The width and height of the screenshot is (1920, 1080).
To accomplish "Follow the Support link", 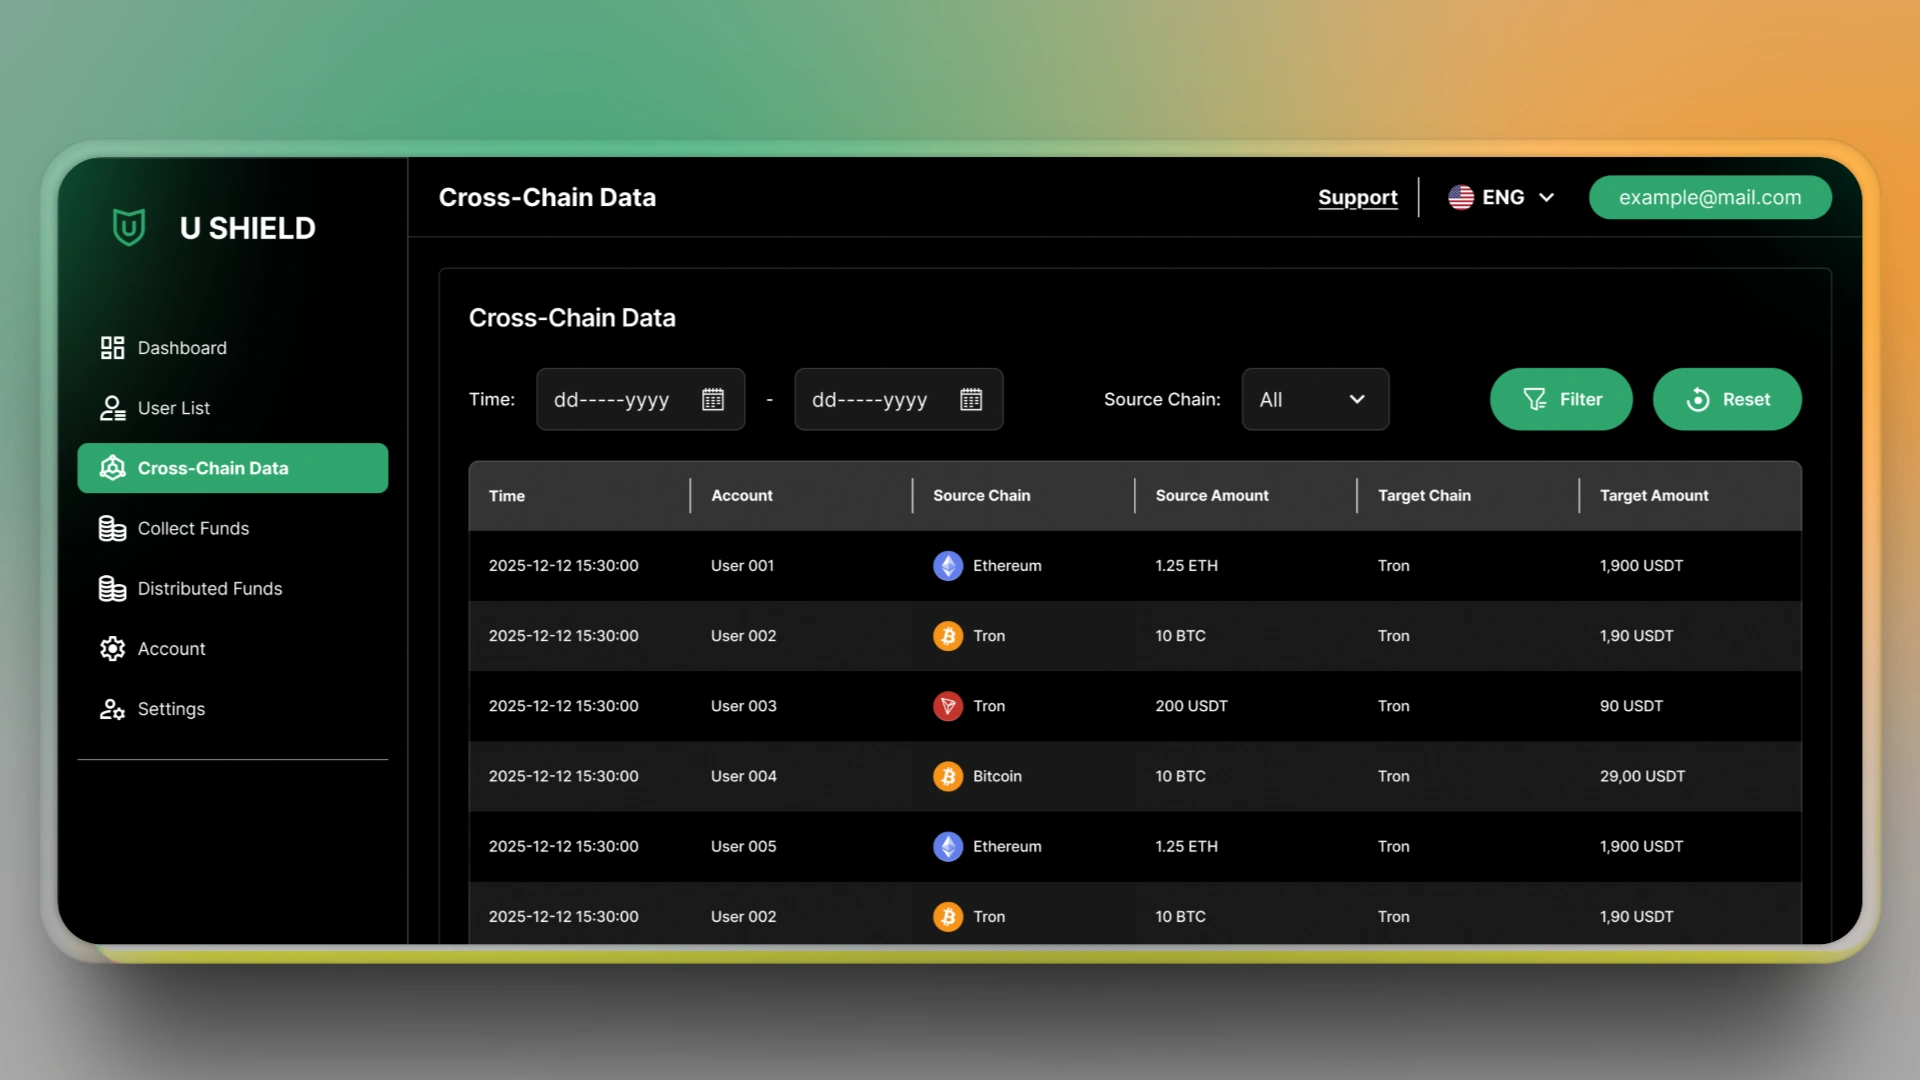I will (1357, 198).
